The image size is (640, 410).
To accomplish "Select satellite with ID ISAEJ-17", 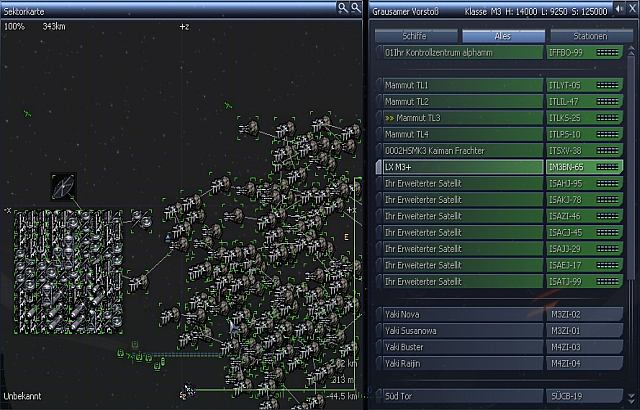I will tap(500, 265).
